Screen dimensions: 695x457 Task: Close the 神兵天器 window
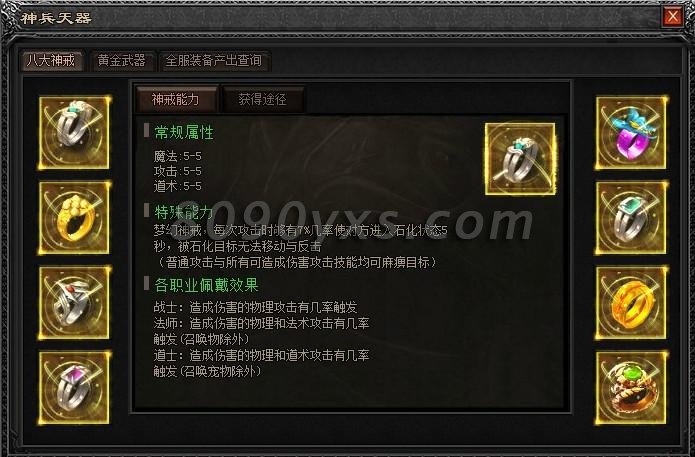point(672,16)
